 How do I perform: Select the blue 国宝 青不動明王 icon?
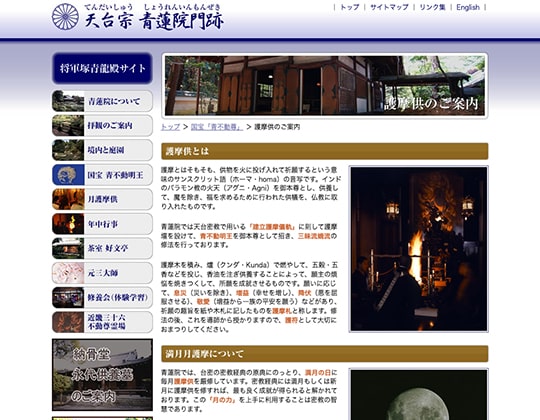[68, 175]
